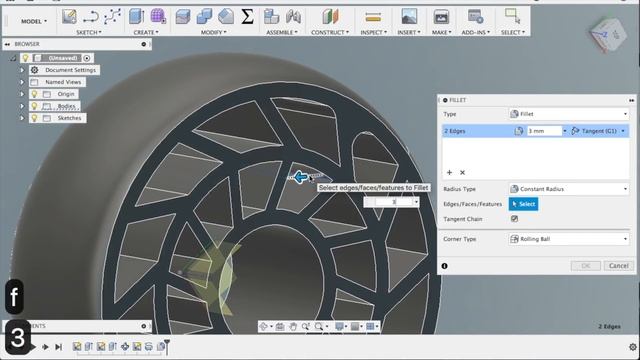Activate the Extrude tool in Create
Image resolution: width=640 pixels, height=360 pixels.
coord(136,17)
